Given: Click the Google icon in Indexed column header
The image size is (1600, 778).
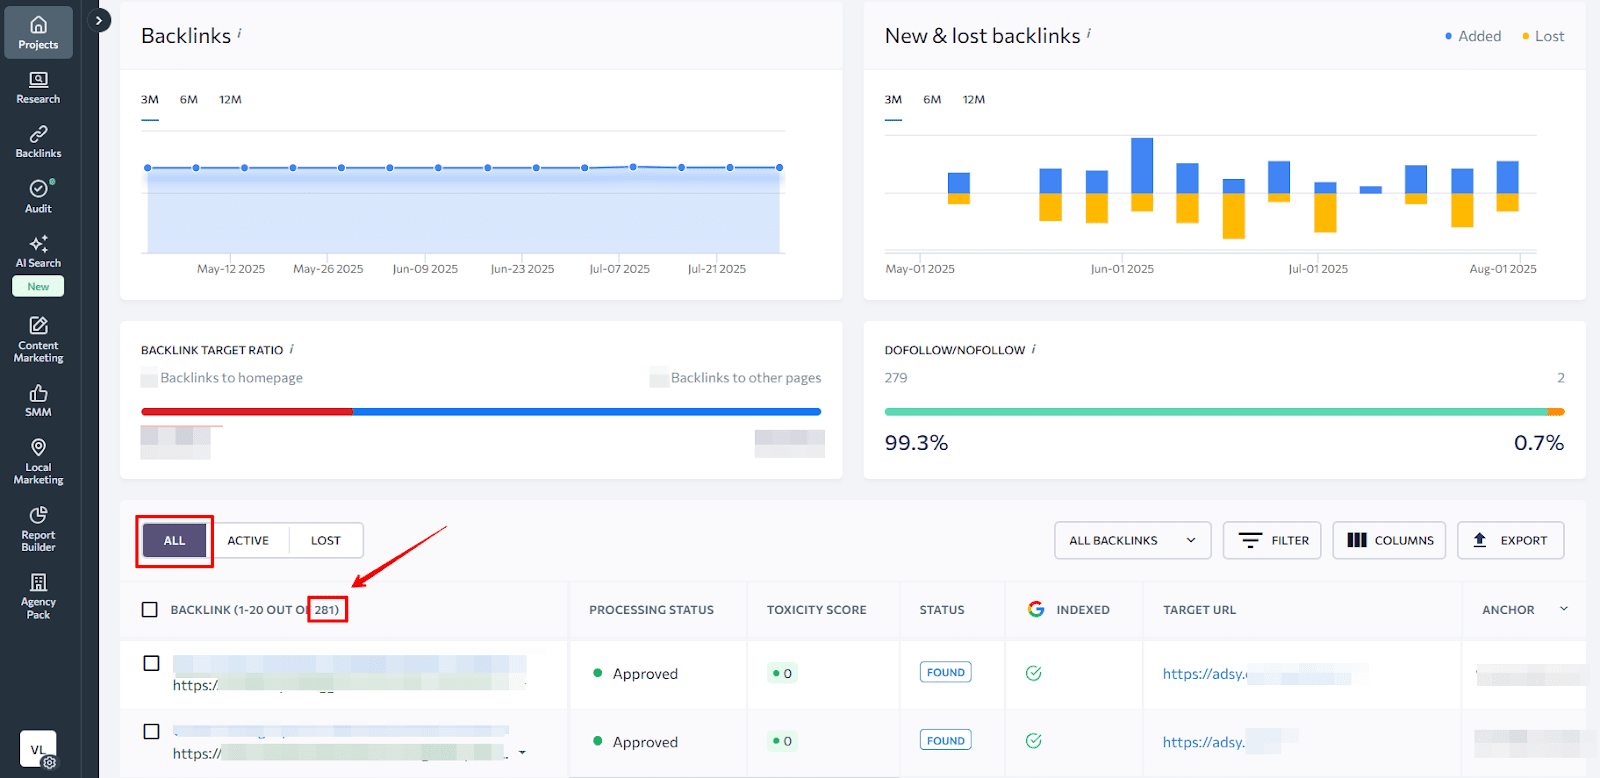Looking at the screenshot, I should [1036, 609].
